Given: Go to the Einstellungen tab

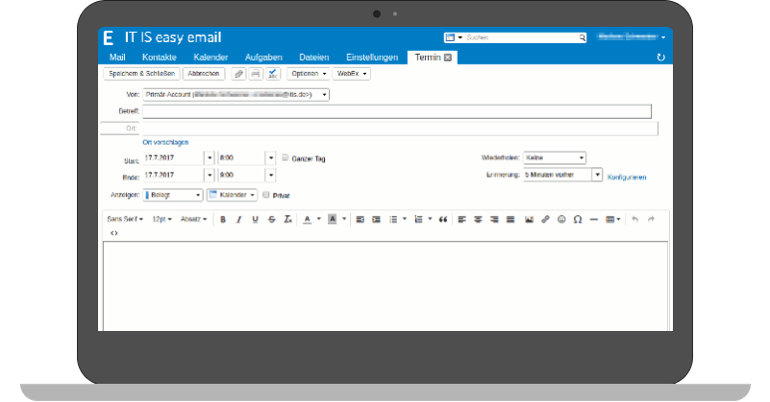Looking at the screenshot, I should [x=372, y=58].
